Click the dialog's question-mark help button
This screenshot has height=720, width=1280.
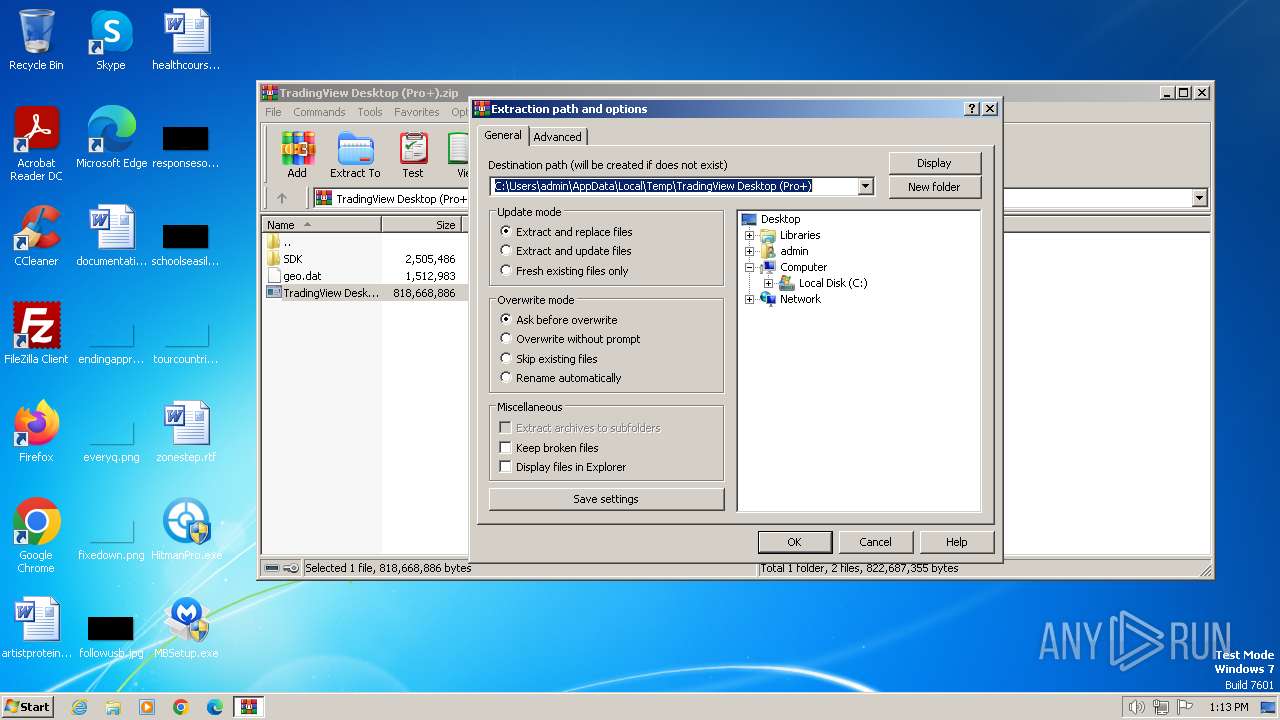[972, 109]
